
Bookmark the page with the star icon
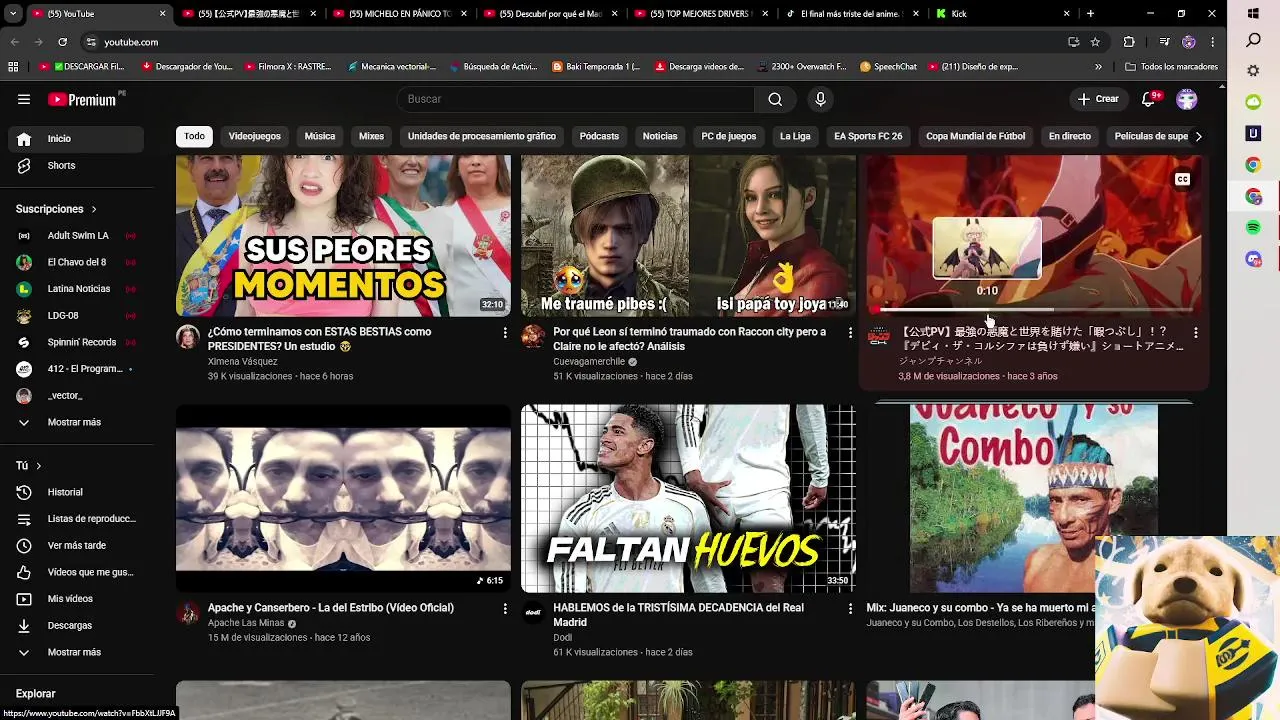tap(1095, 42)
